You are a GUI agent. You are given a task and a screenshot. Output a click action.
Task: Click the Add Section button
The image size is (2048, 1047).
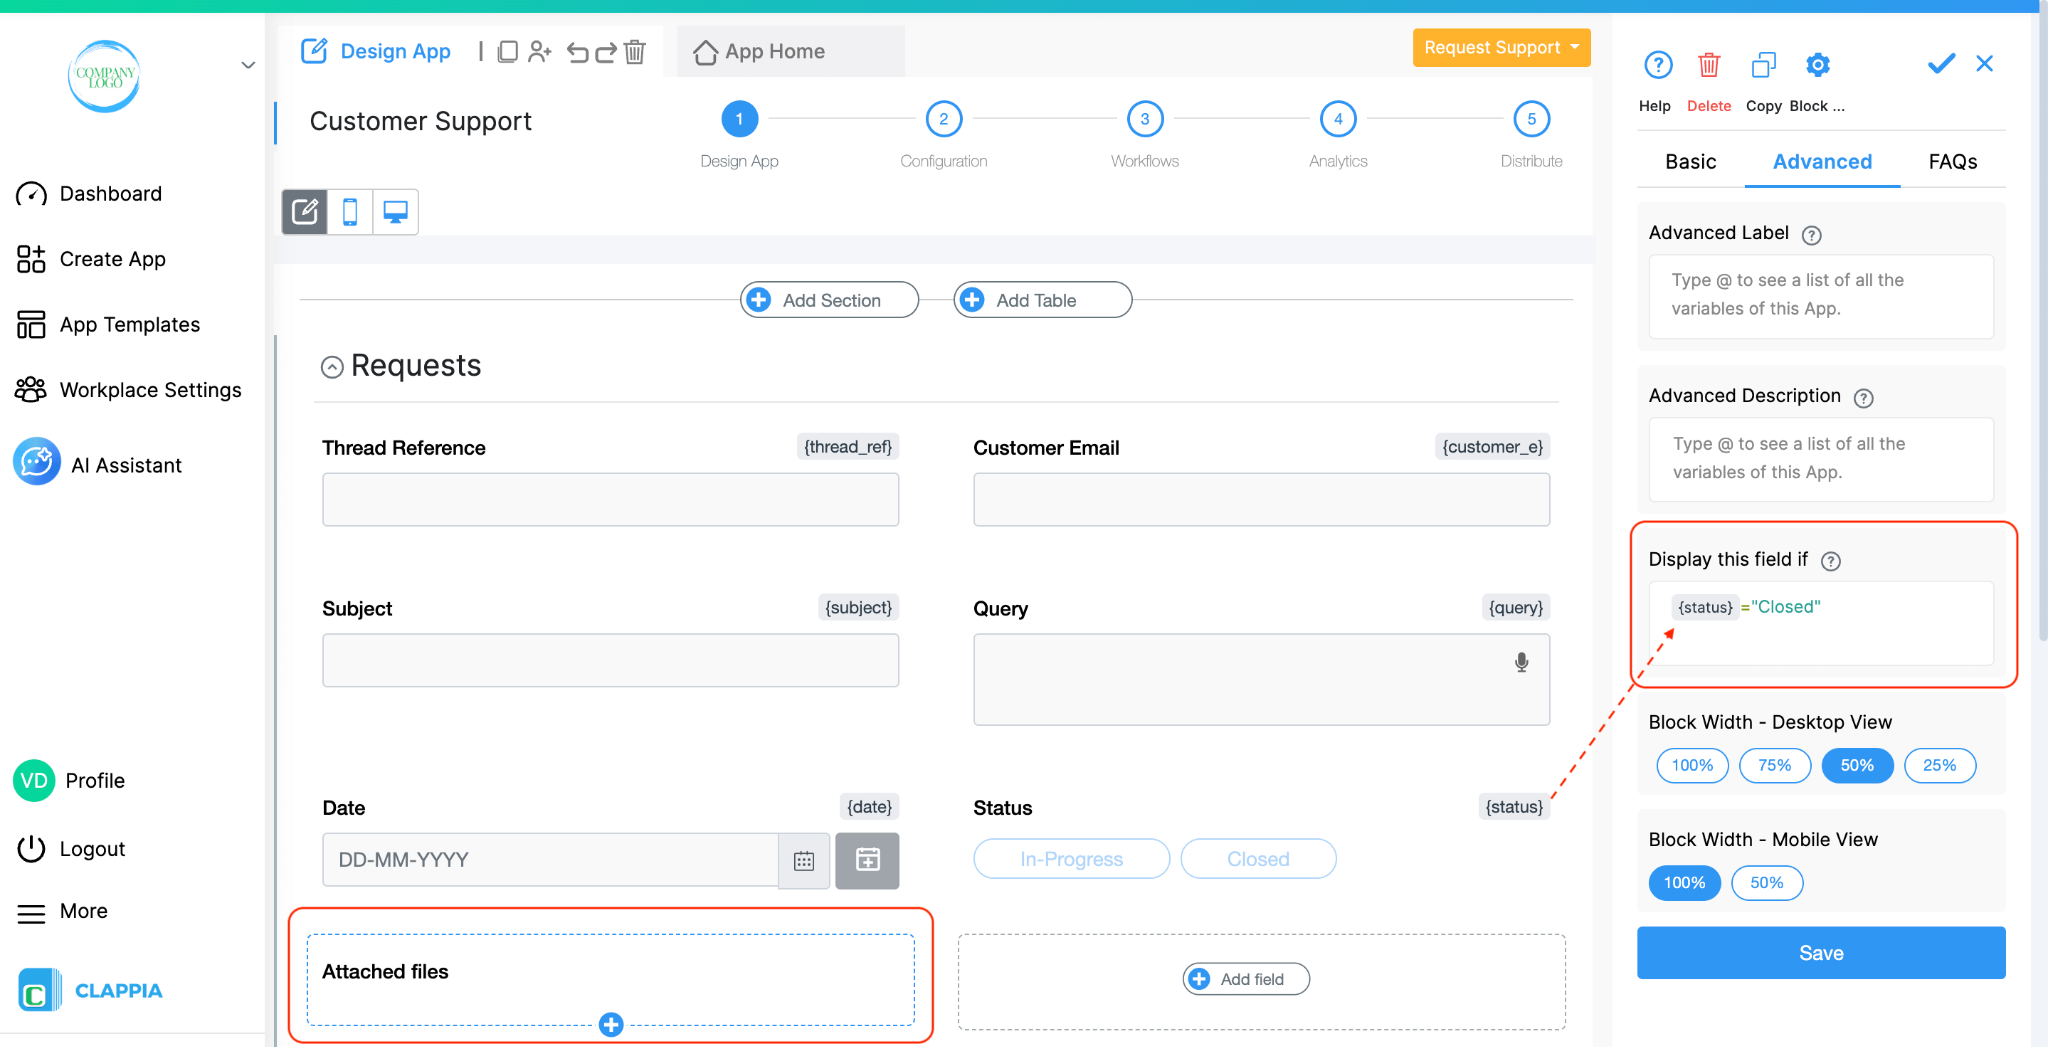click(x=829, y=300)
